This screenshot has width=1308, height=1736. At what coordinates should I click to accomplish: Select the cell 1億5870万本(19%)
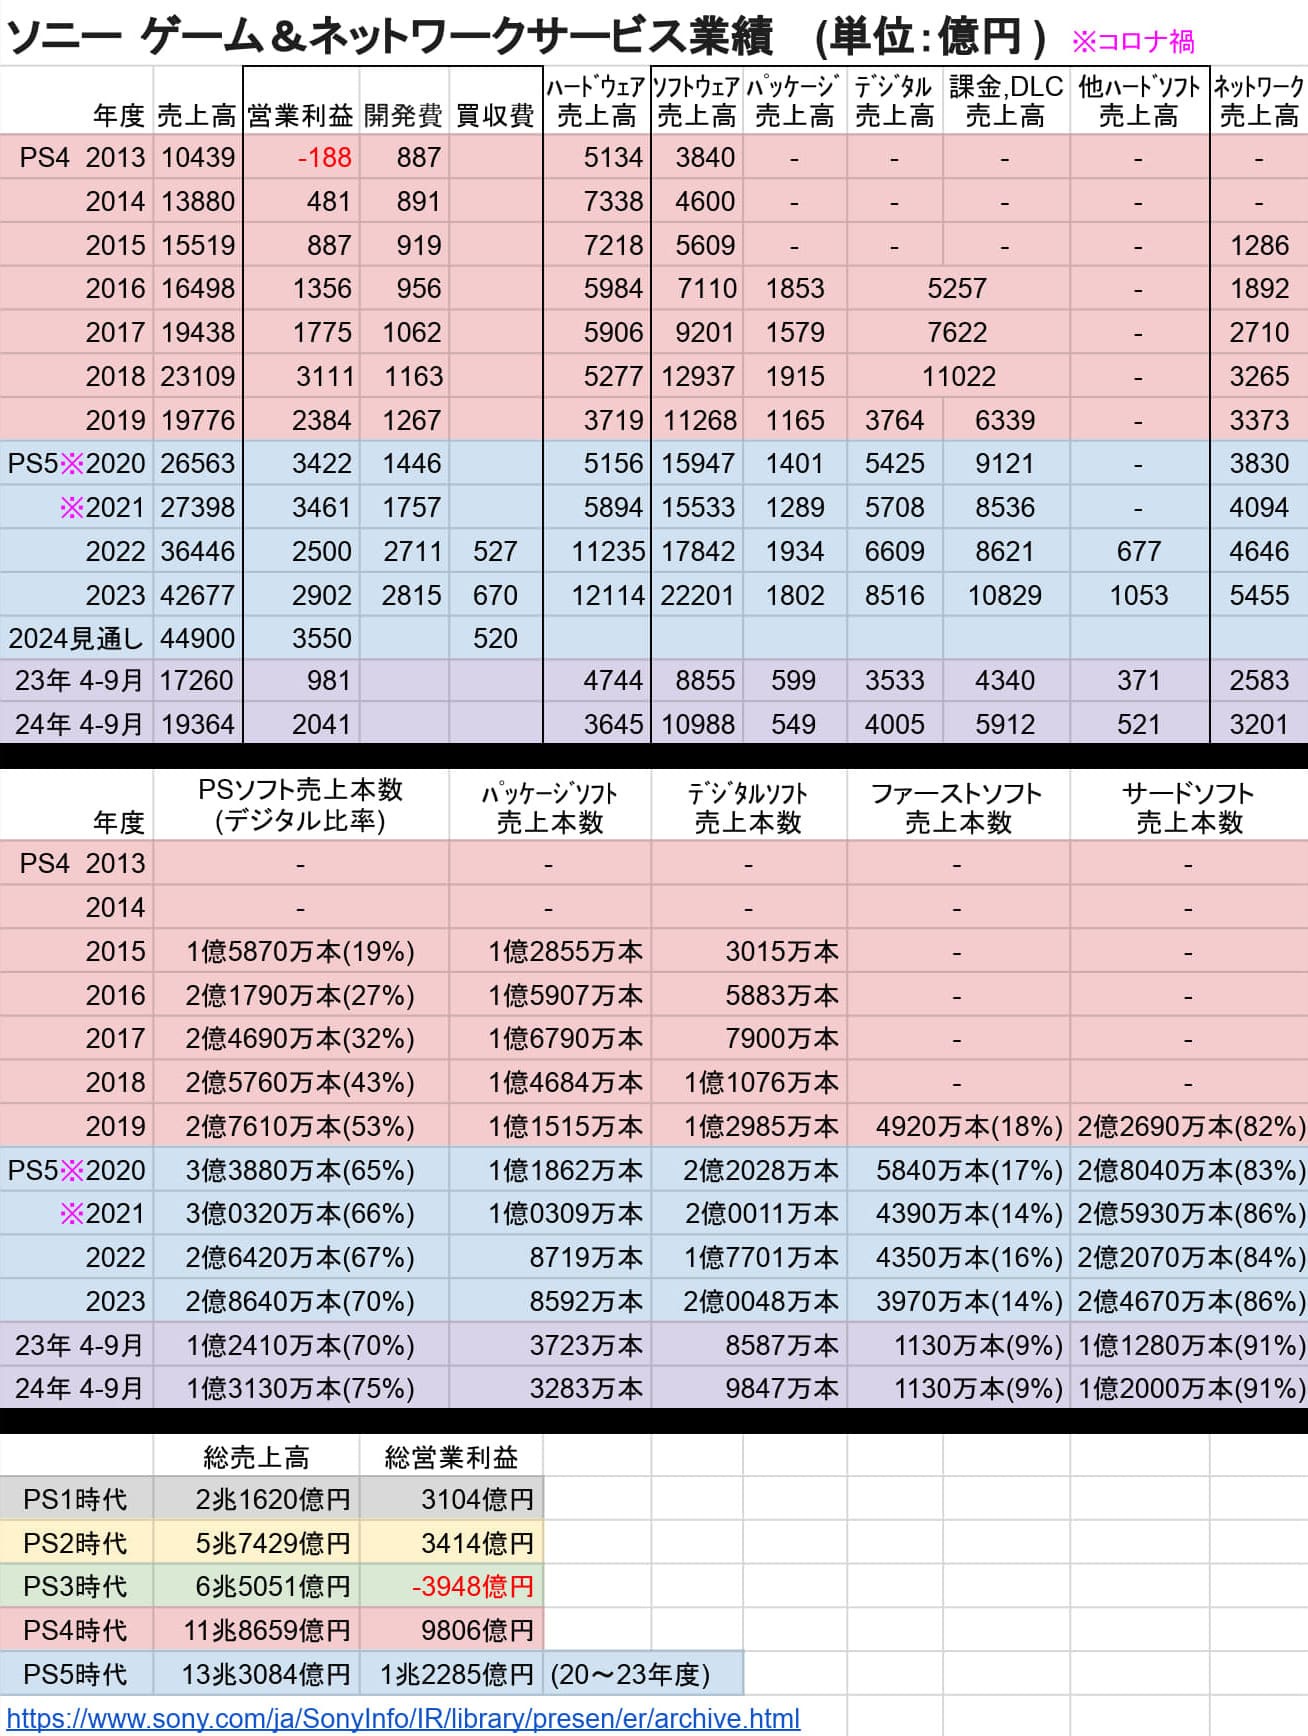(x=300, y=952)
